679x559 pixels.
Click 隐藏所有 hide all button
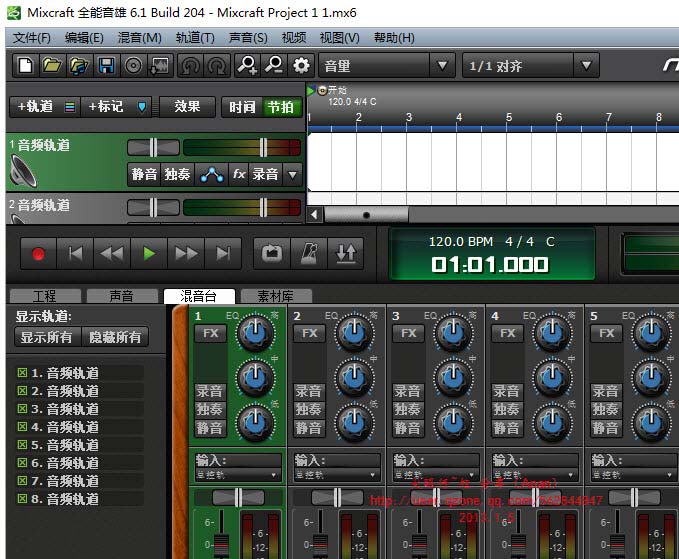point(115,337)
